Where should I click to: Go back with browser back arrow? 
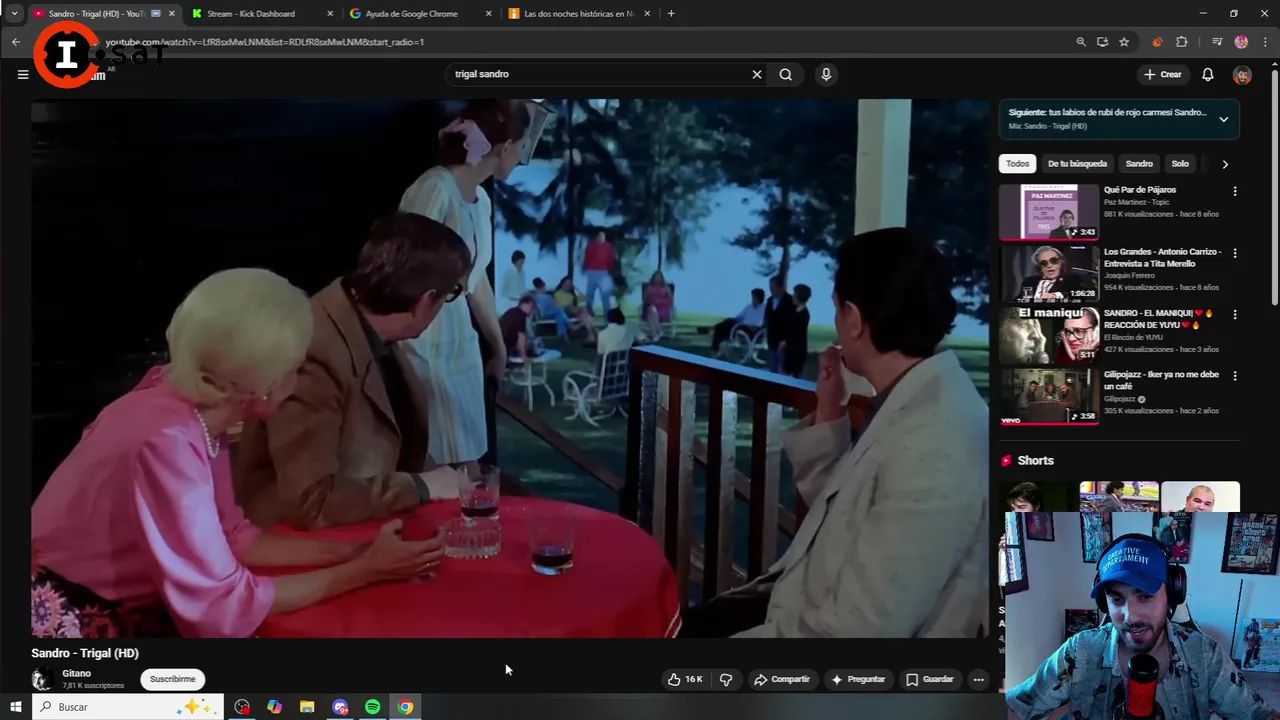[16, 42]
